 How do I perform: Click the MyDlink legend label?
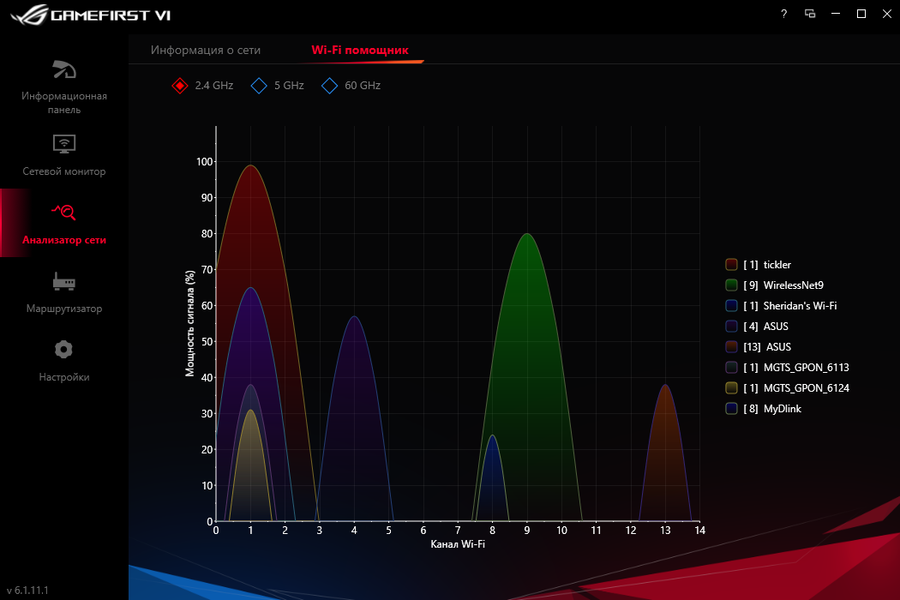(x=782, y=409)
